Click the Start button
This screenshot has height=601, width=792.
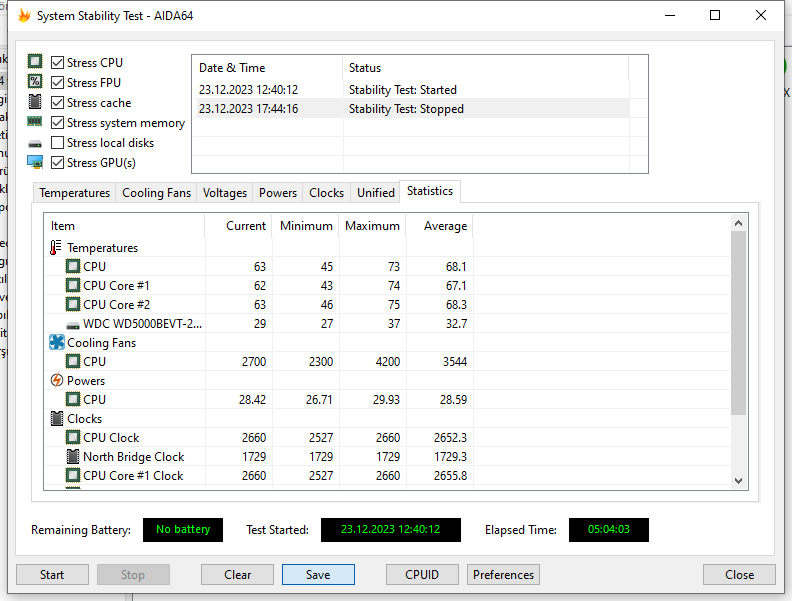point(52,575)
